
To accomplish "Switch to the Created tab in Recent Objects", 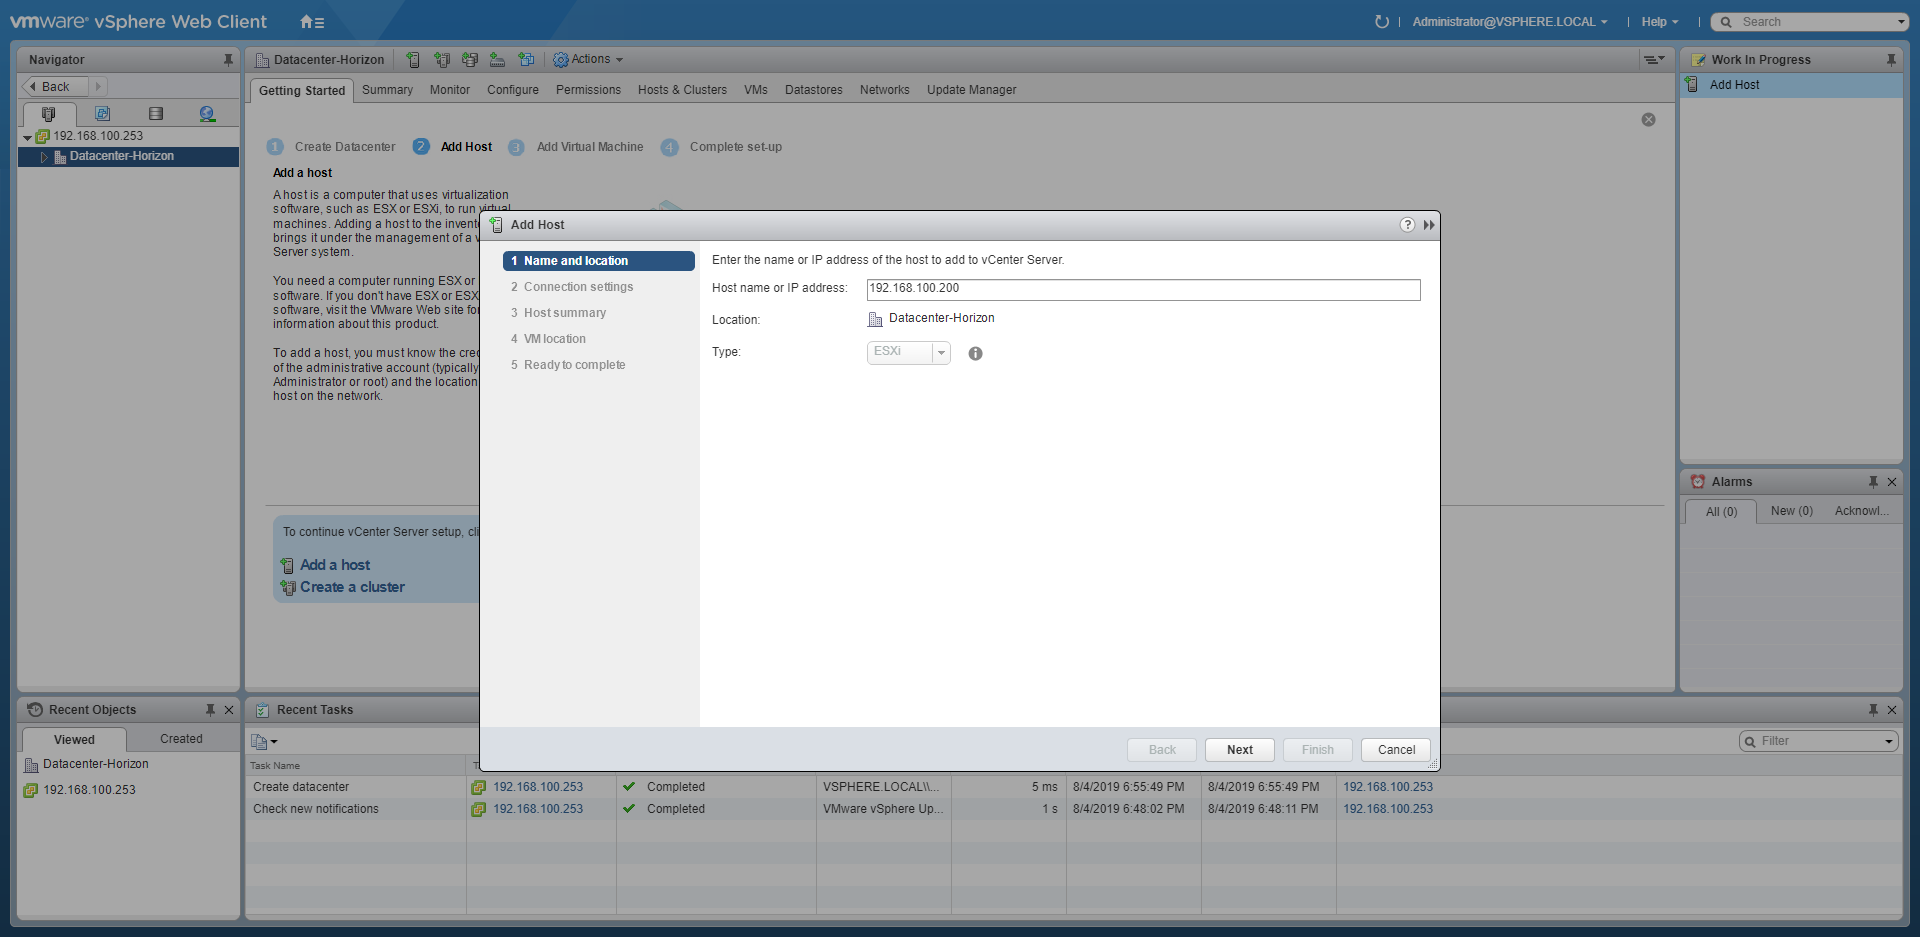I will coord(181,739).
